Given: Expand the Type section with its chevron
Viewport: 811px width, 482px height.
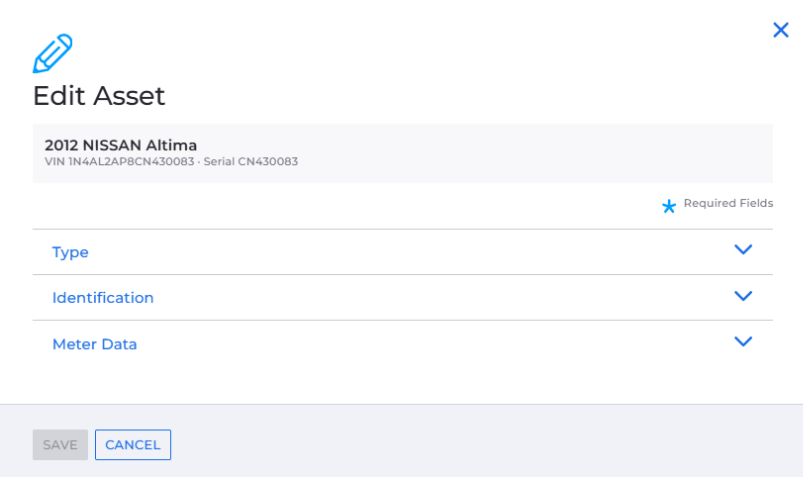Looking at the screenshot, I should pos(743,250).
